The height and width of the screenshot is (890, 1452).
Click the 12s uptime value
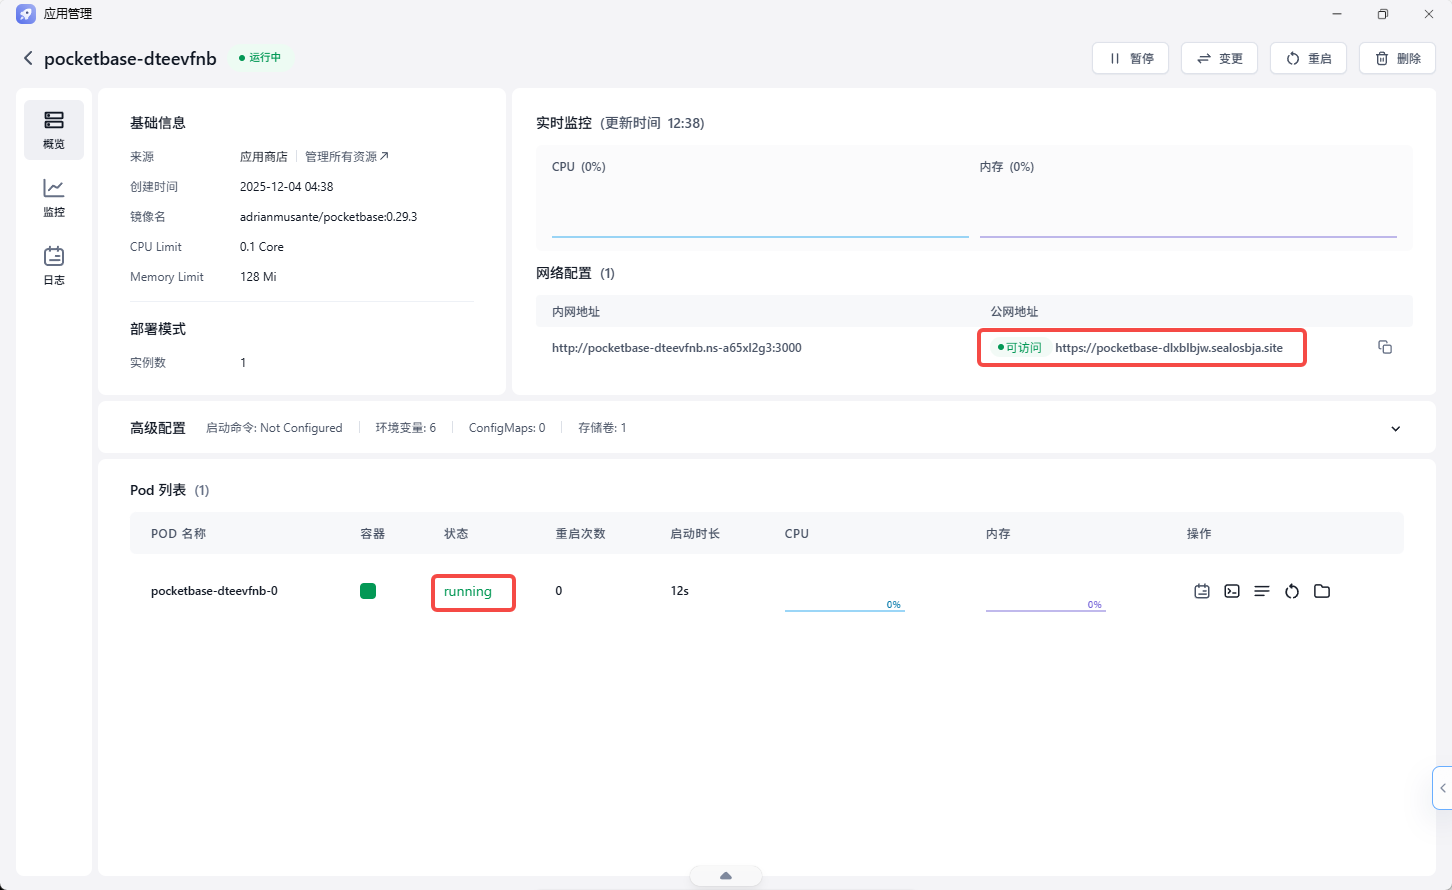point(680,591)
